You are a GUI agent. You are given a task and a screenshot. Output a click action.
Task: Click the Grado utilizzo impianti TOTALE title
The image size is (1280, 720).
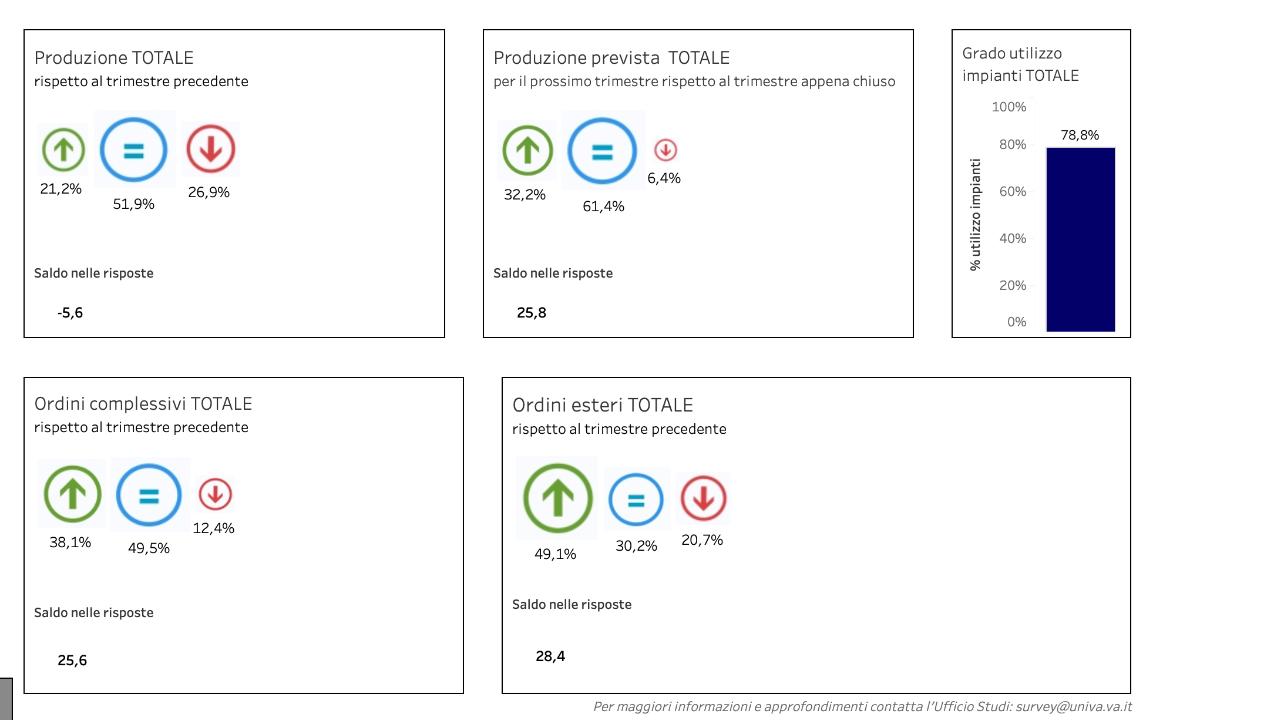(x=1020, y=64)
